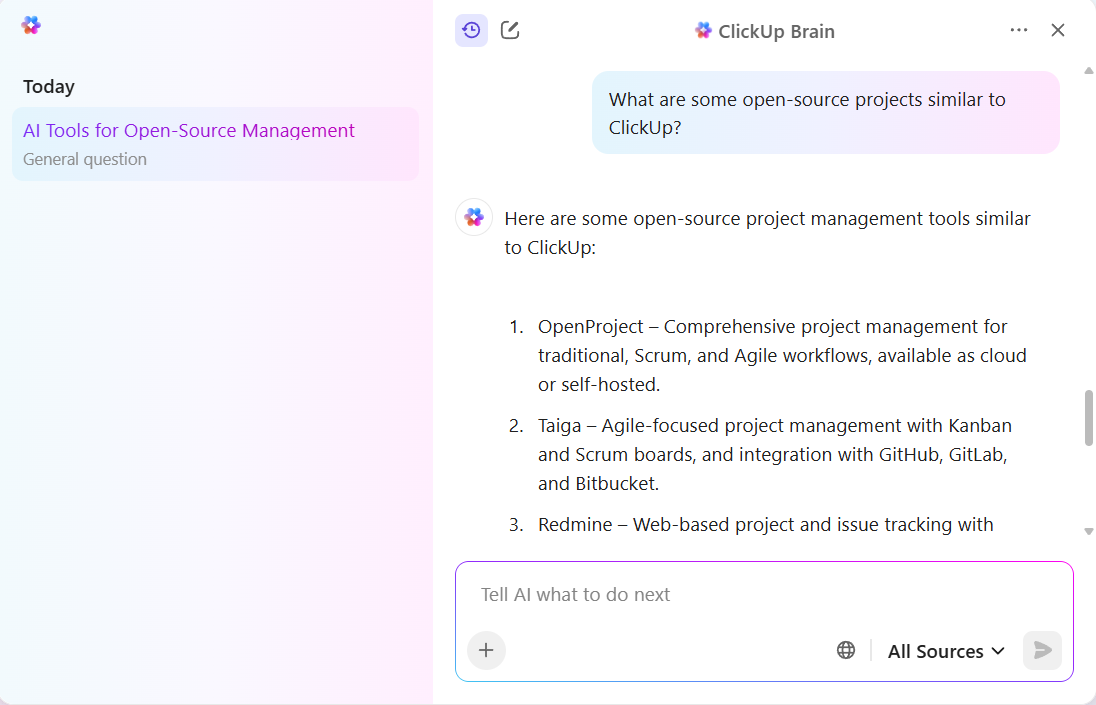Click the General question label
This screenshot has height=705, width=1096.
click(x=84, y=159)
